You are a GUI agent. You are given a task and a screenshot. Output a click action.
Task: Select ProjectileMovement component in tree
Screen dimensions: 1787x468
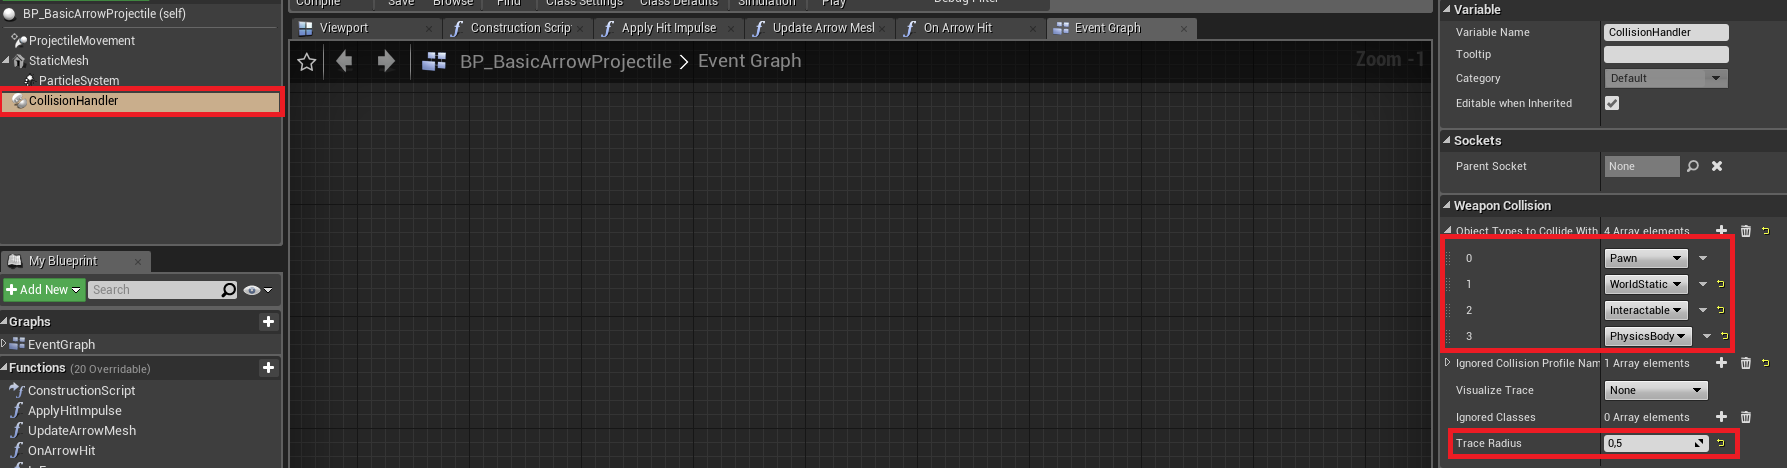(x=81, y=41)
